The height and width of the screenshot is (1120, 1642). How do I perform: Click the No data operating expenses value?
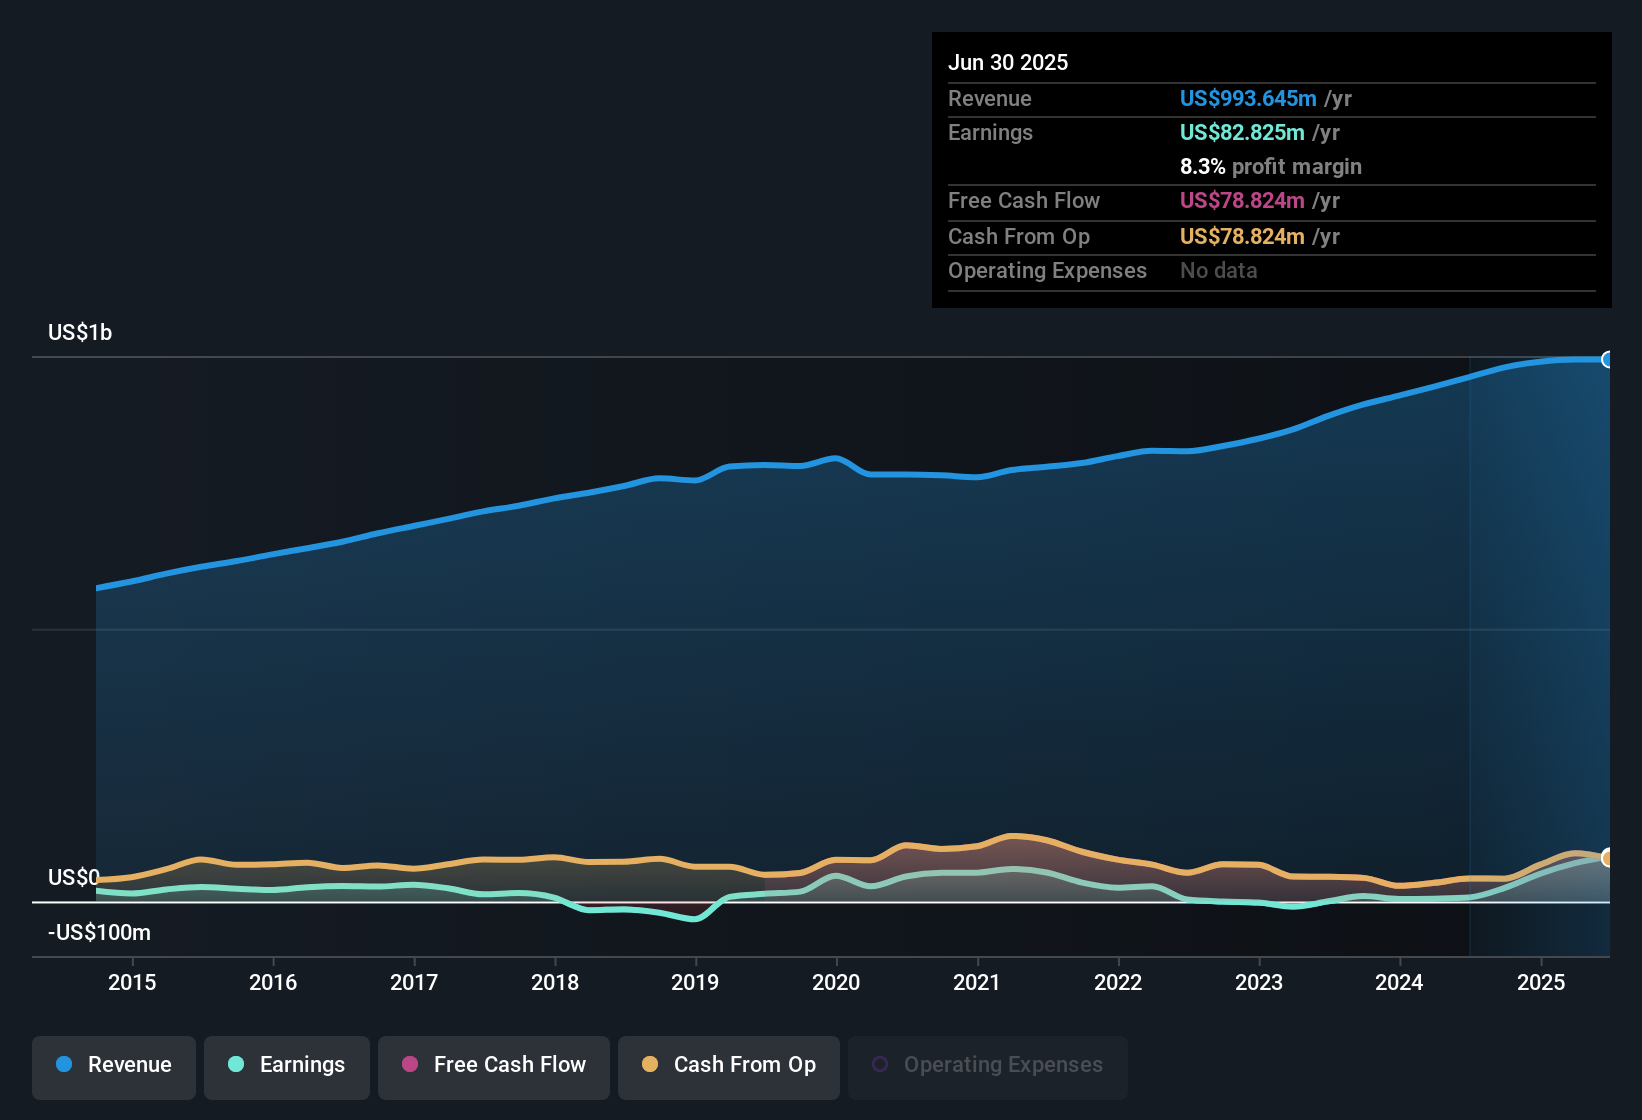click(1219, 270)
